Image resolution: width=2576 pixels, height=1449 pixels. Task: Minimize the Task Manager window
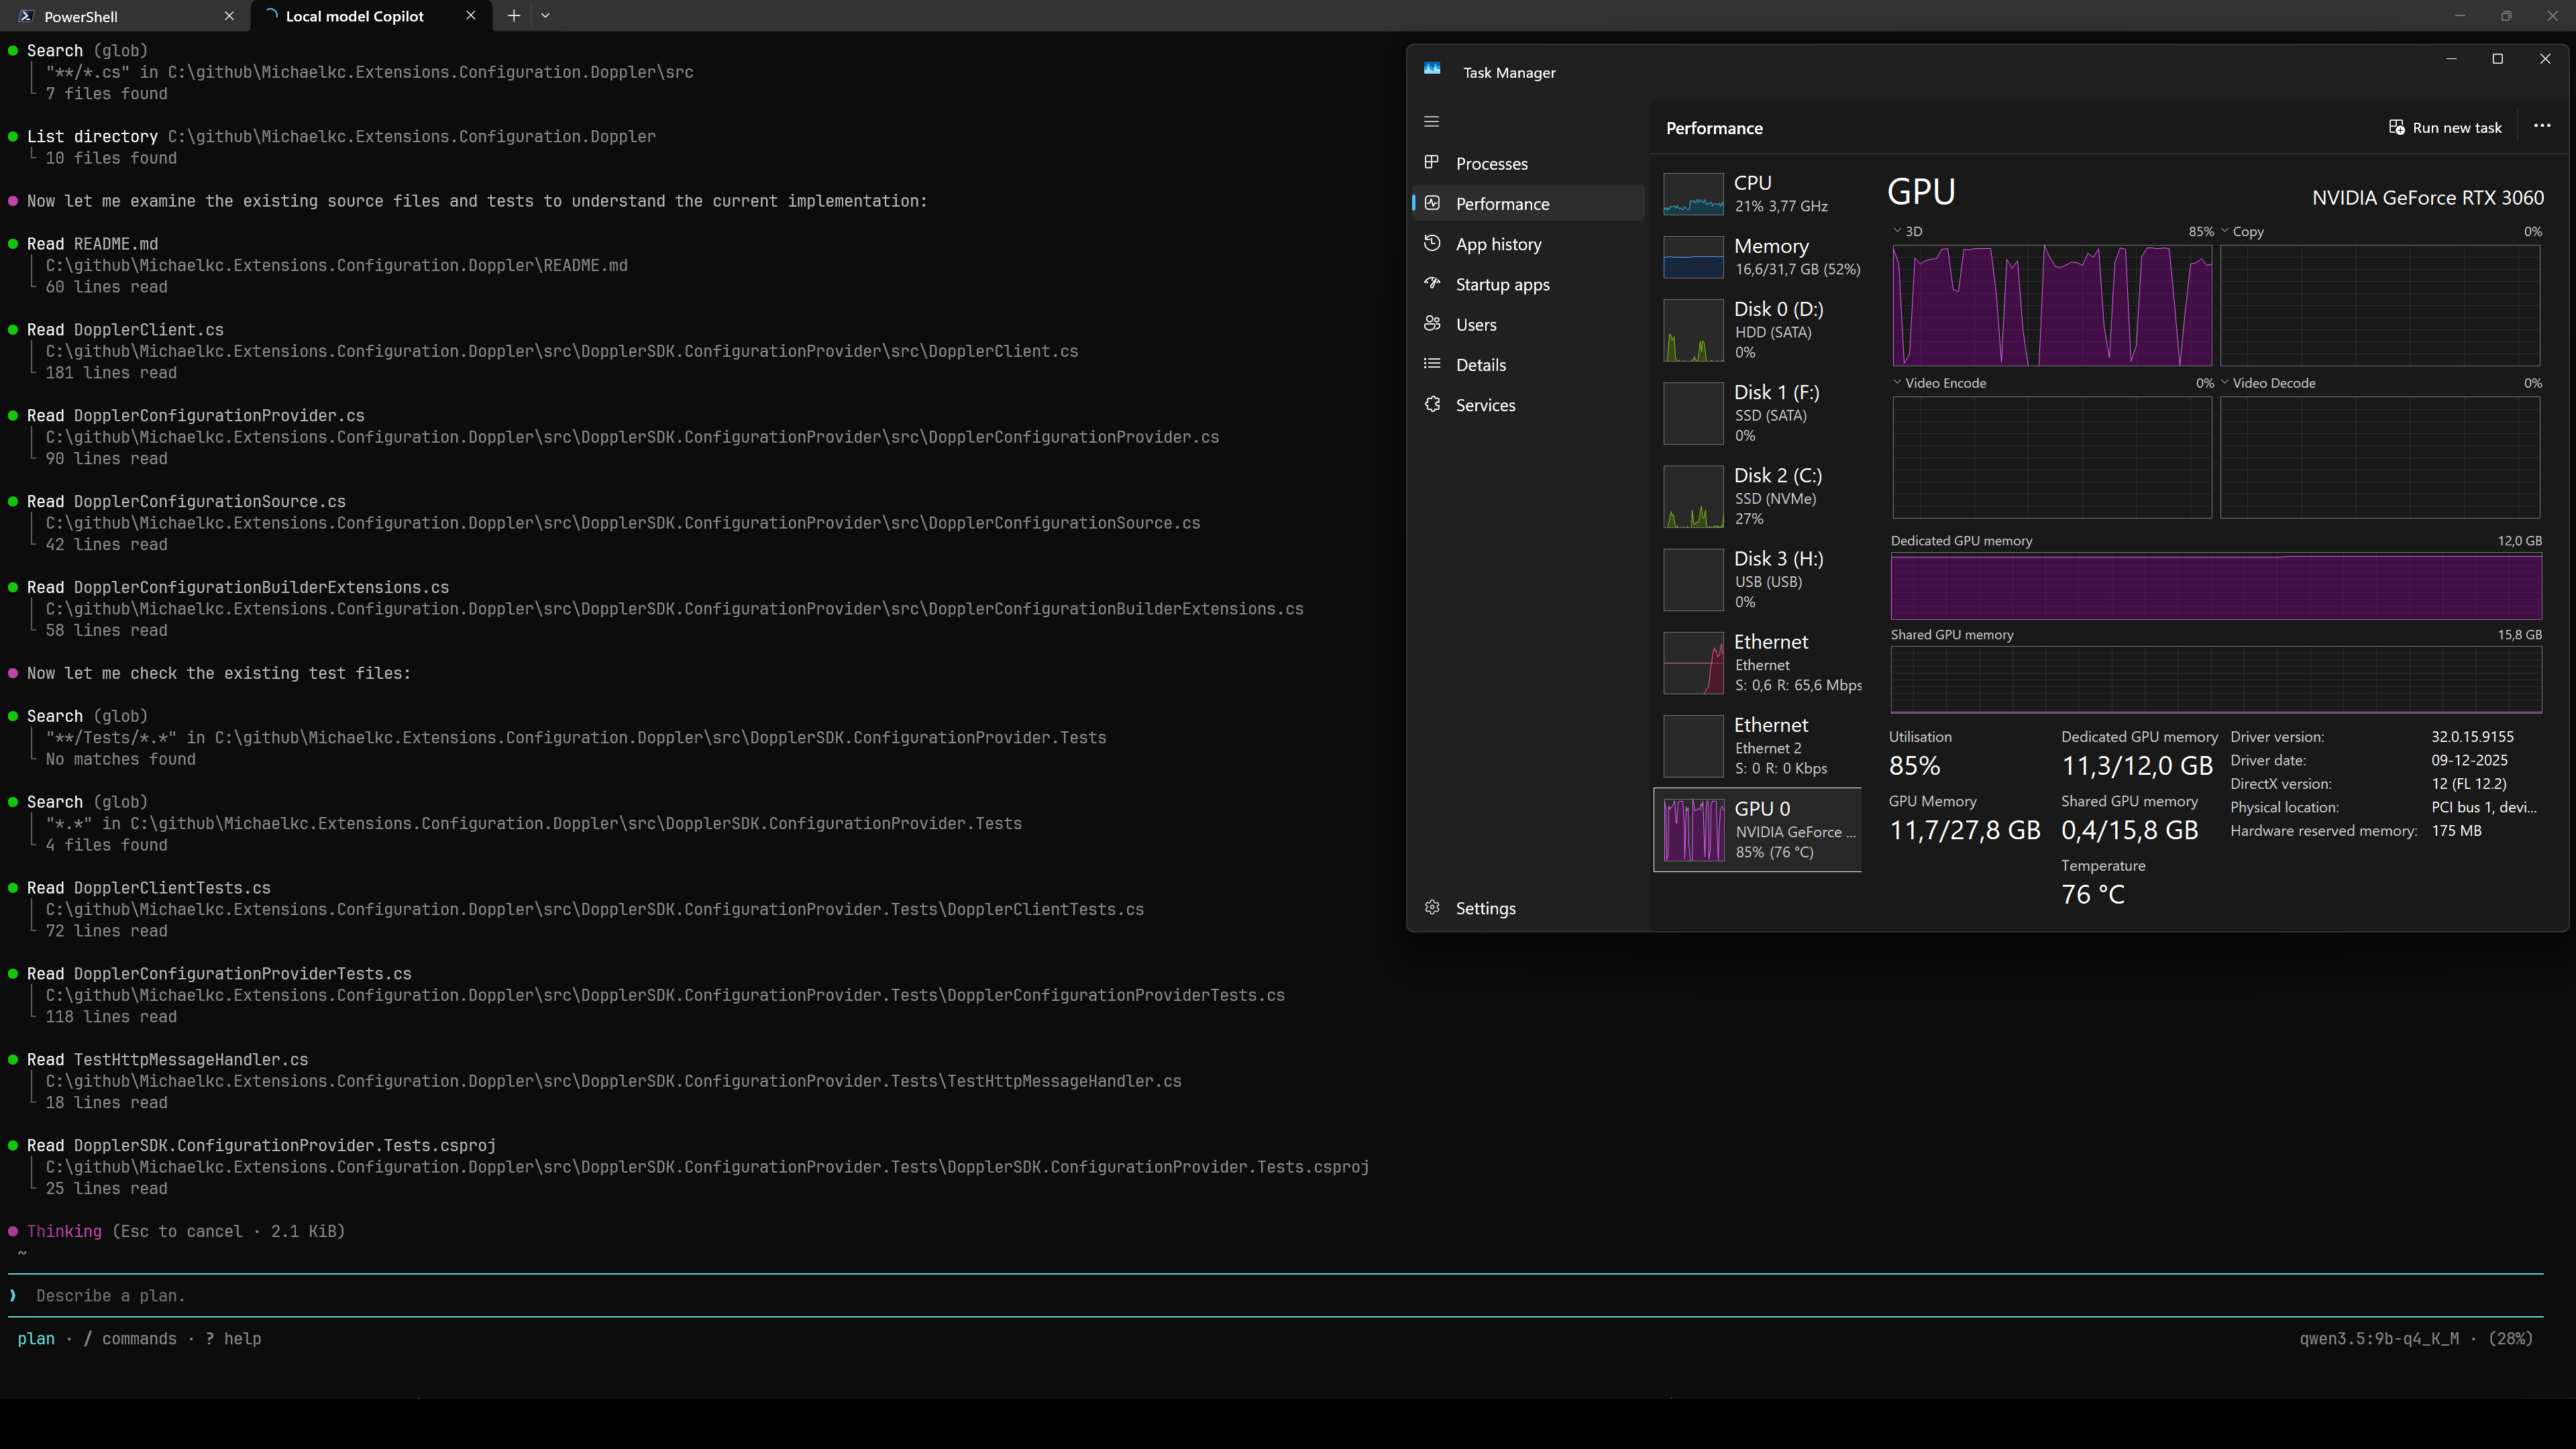pos(2451,59)
